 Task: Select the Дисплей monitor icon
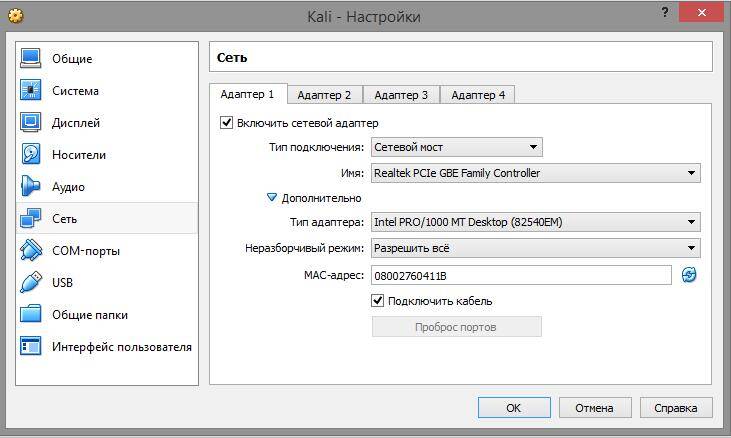[x=30, y=123]
